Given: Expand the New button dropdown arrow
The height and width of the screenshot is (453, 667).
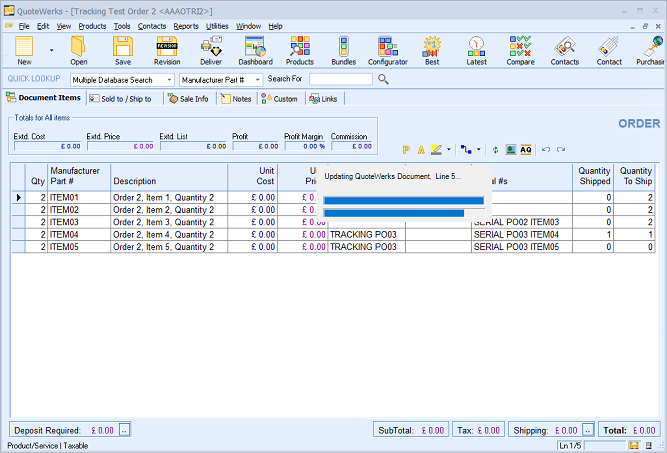Looking at the screenshot, I should click(50, 49).
